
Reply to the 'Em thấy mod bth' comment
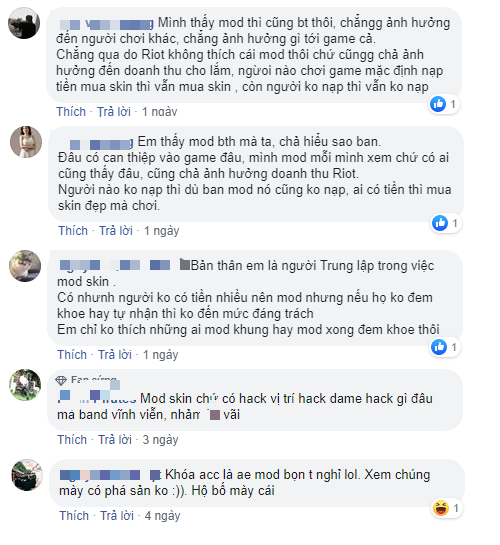click(x=116, y=230)
